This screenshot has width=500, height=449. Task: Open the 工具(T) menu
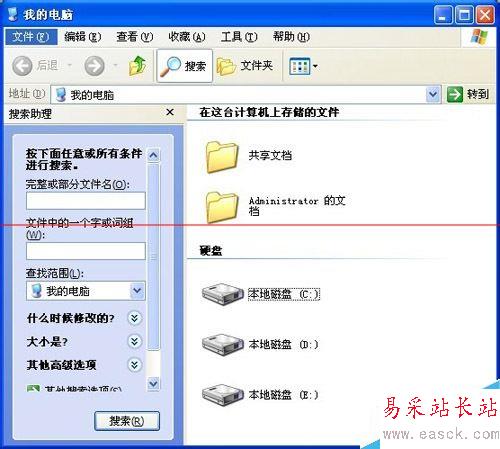tap(239, 36)
